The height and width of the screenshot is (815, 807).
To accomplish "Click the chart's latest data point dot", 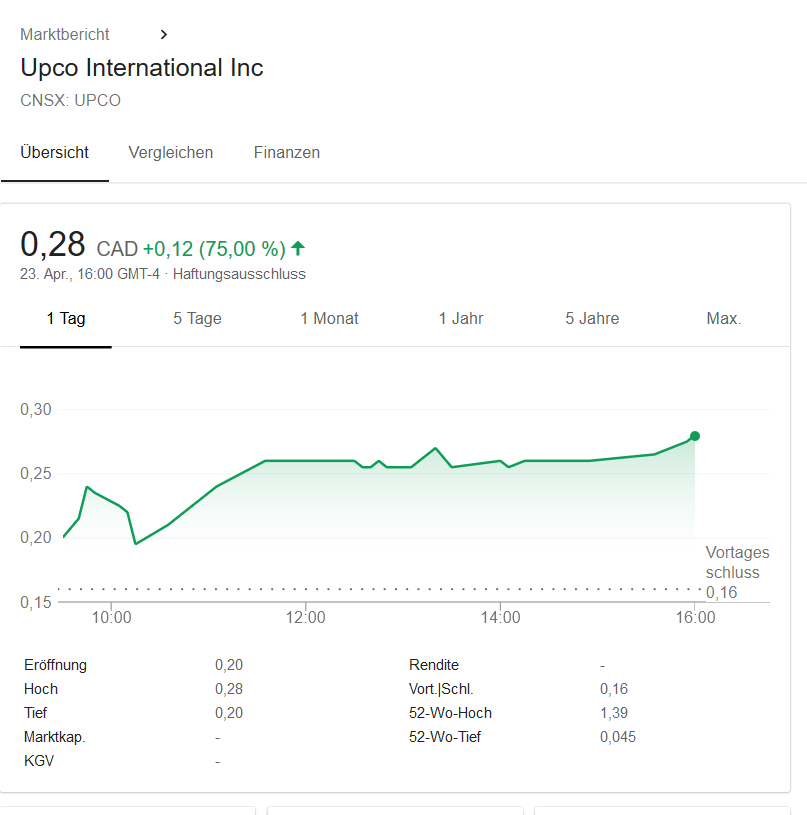I will coord(694,436).
